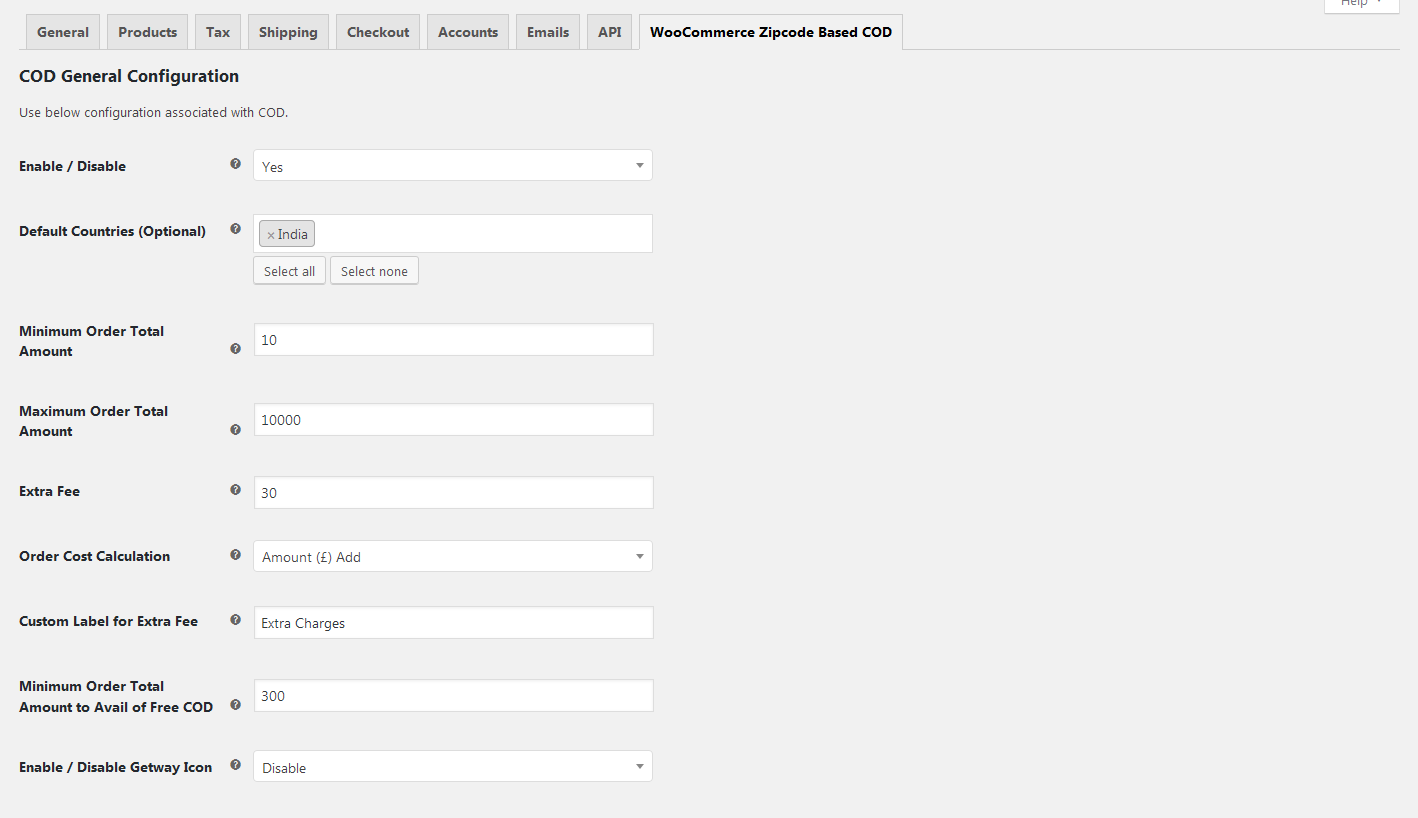The height and width of the screenshot is (818, 1418).
Task: Remove India tag using the x icon
Action: [270, 235]
